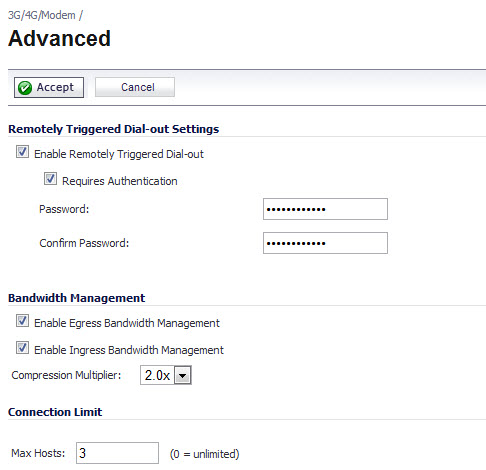The image size is (486, 470).
Task: Click the Max Hosts input field
Action: 117,453
